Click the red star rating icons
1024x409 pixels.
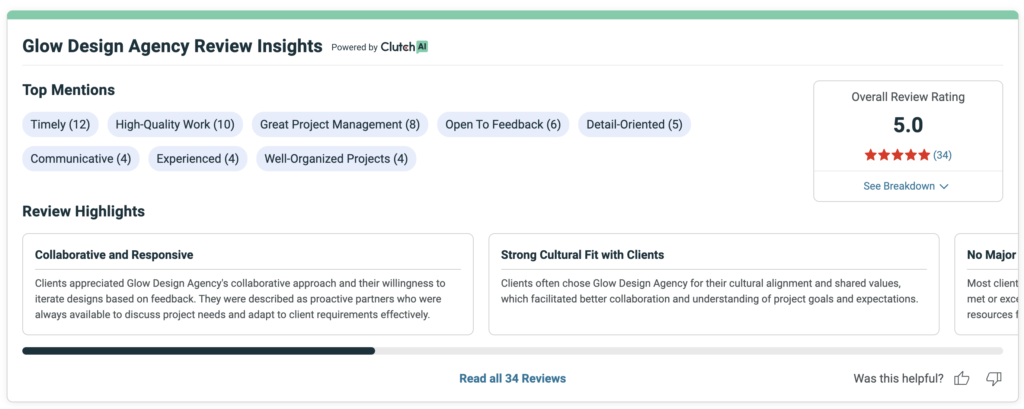click(x=897, y=155)
